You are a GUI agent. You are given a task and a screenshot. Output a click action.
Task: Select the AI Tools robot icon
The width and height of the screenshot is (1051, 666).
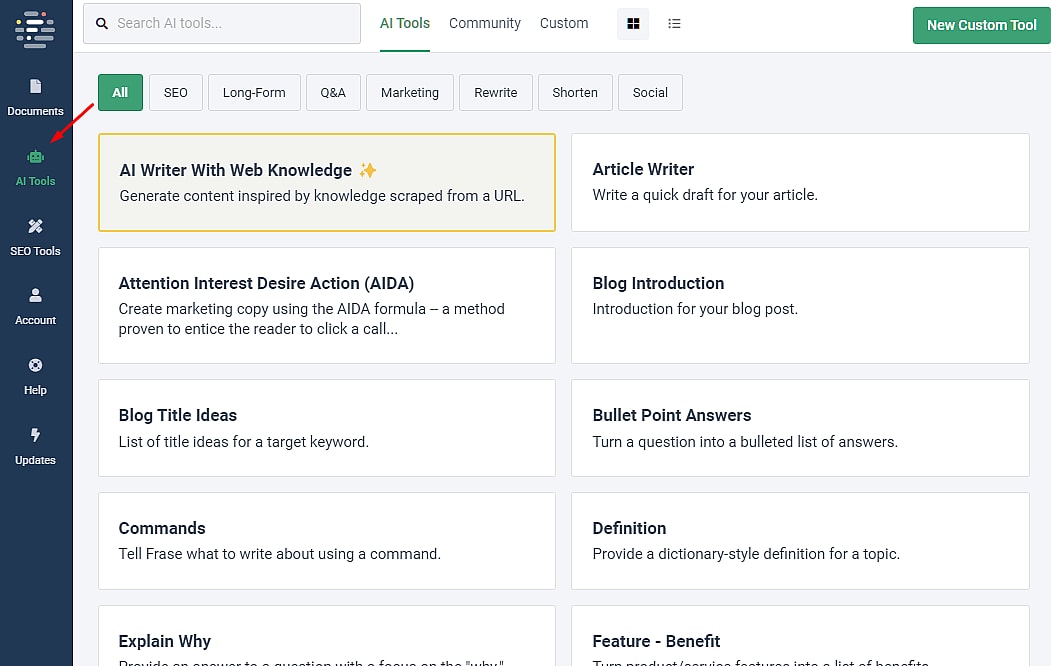click(x=36, y=157)
